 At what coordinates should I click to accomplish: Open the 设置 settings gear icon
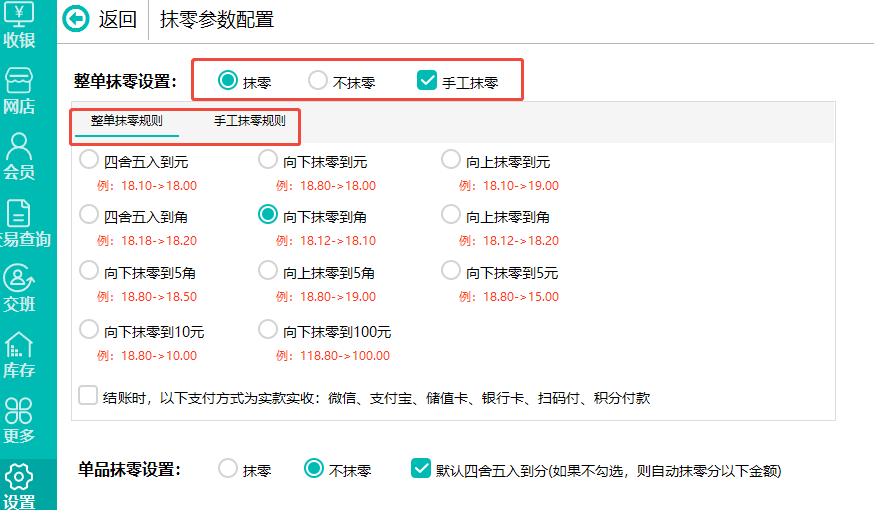20,484
